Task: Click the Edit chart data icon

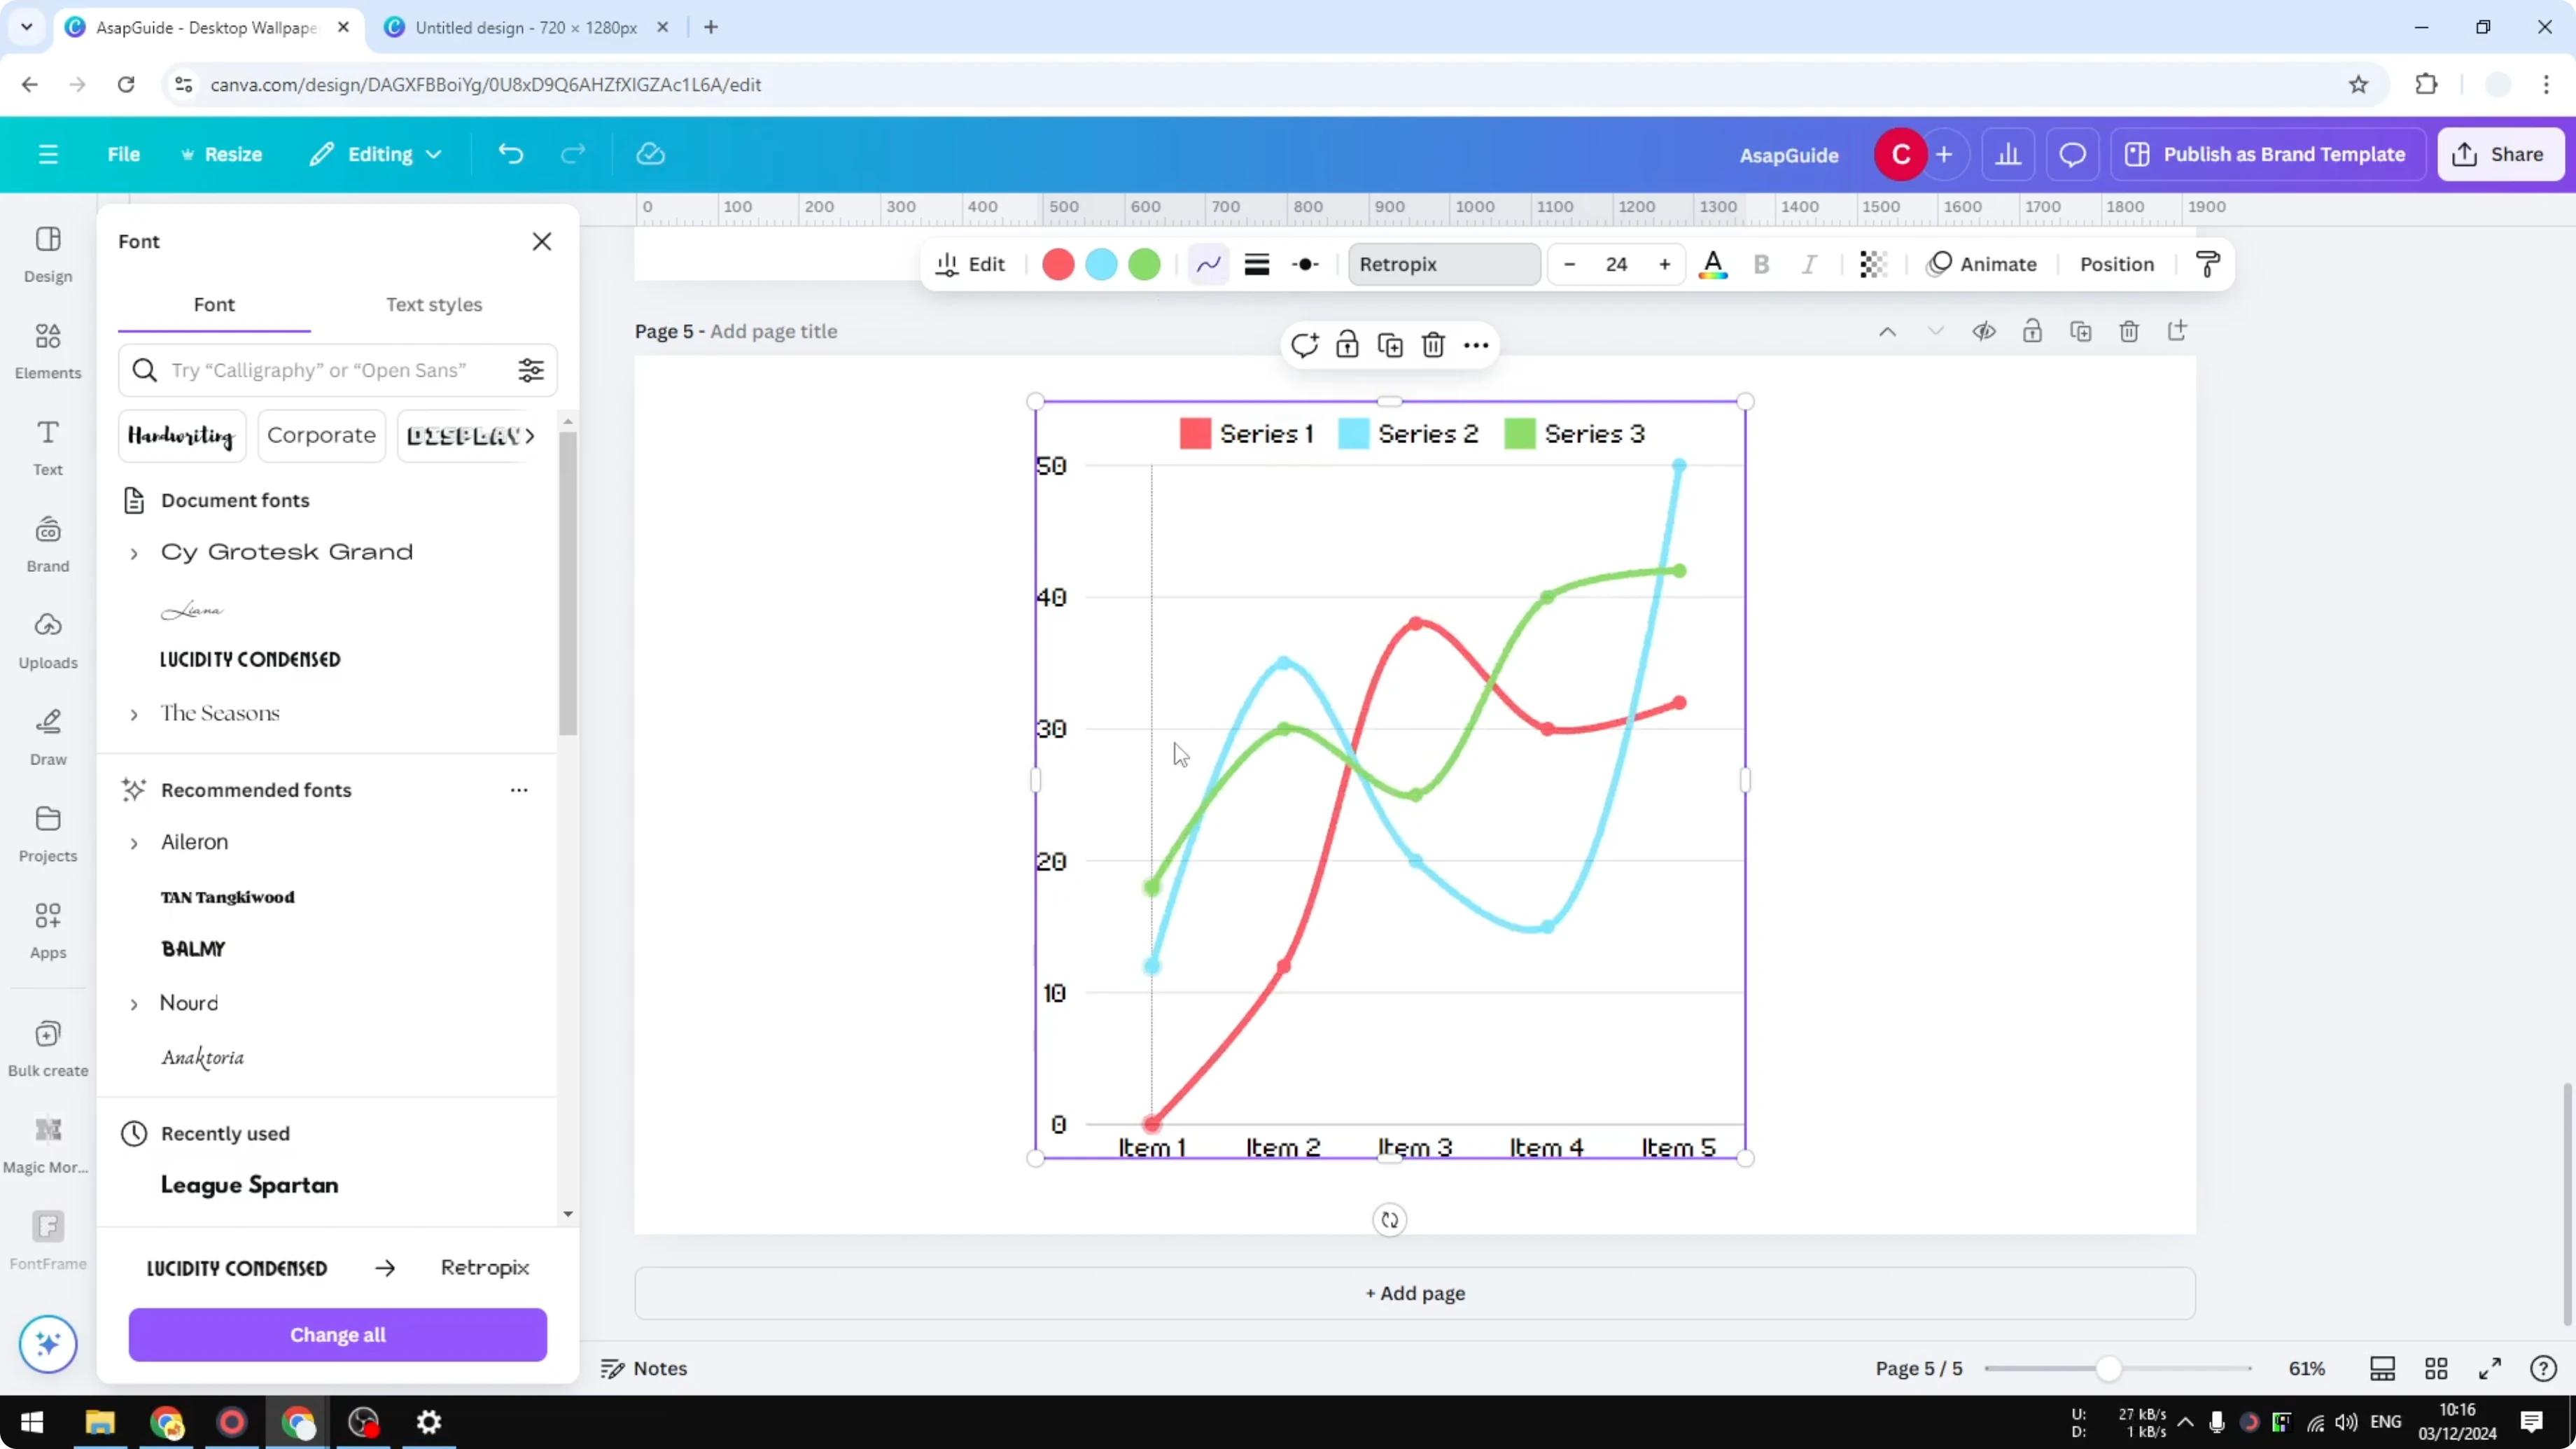Action: (967, 264)
